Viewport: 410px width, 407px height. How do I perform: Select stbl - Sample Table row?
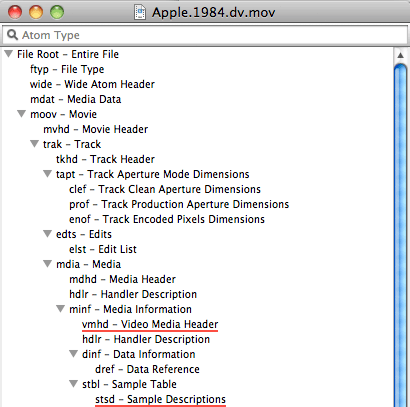(129, 384)
